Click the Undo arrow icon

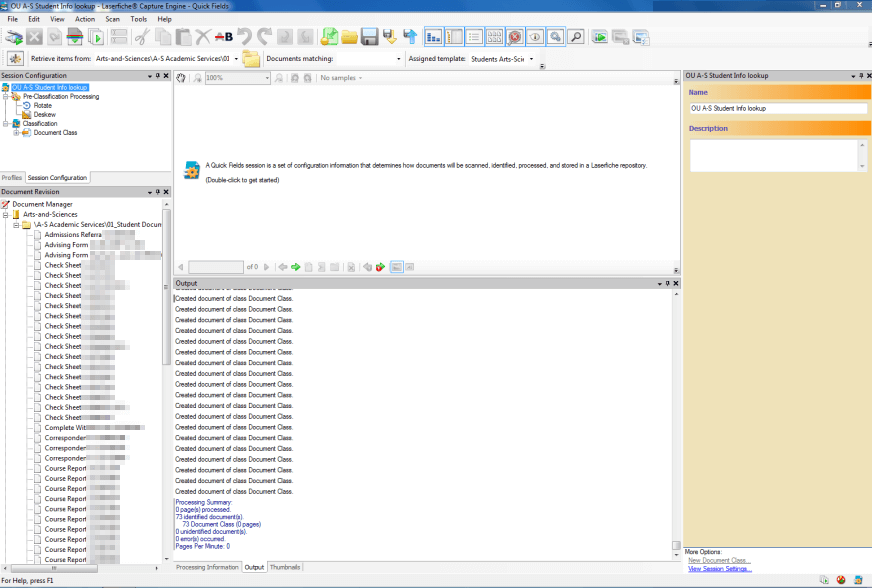point(244,37)
